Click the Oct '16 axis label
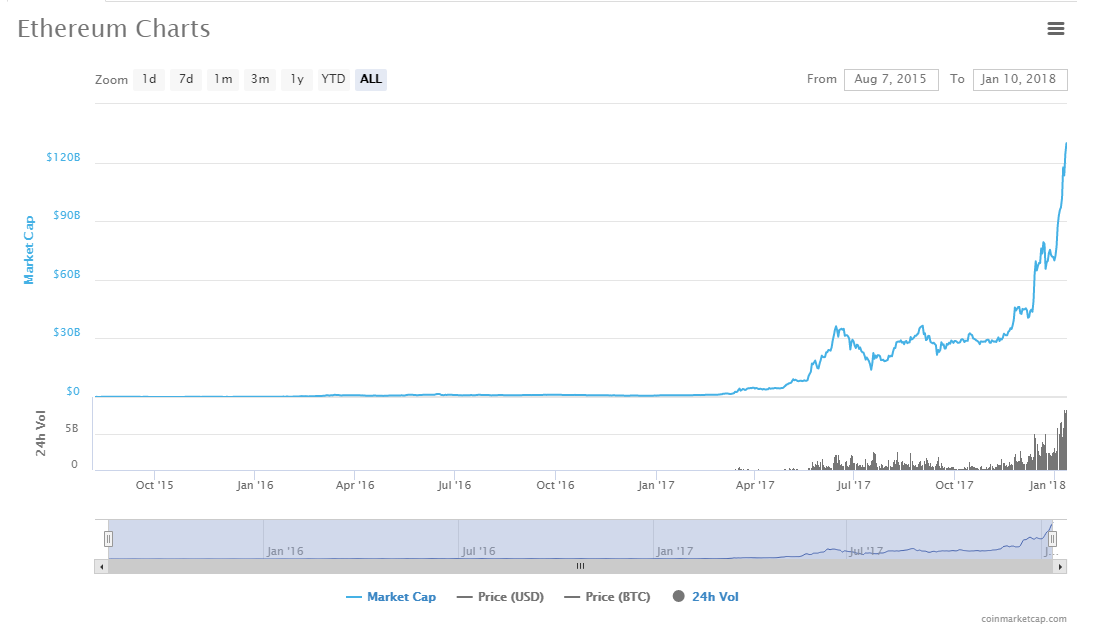The image size is (1114, 635). (x=555, y=485)
